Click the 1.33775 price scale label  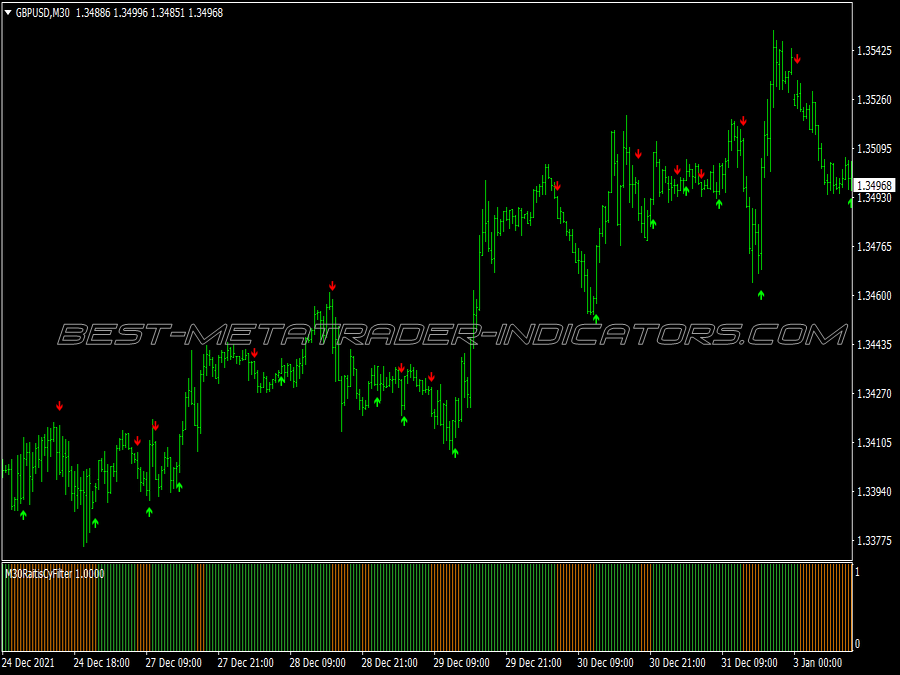pyautogui.click(x=874, y=541)
